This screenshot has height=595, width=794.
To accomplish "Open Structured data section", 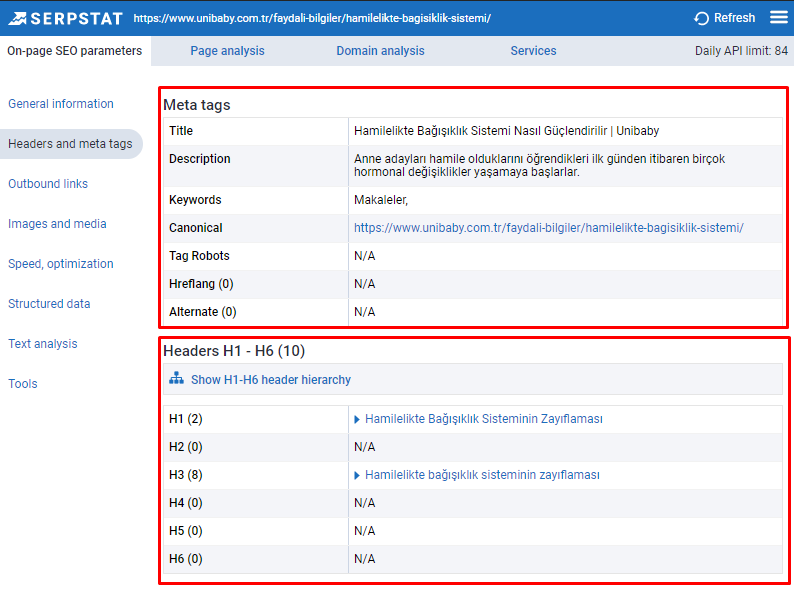I will (49, 304).
